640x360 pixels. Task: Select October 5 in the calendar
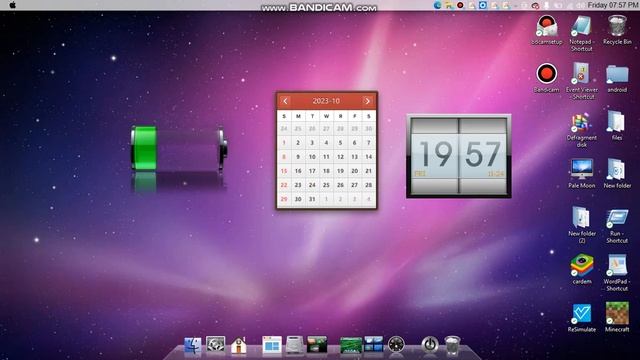[340, 143]
